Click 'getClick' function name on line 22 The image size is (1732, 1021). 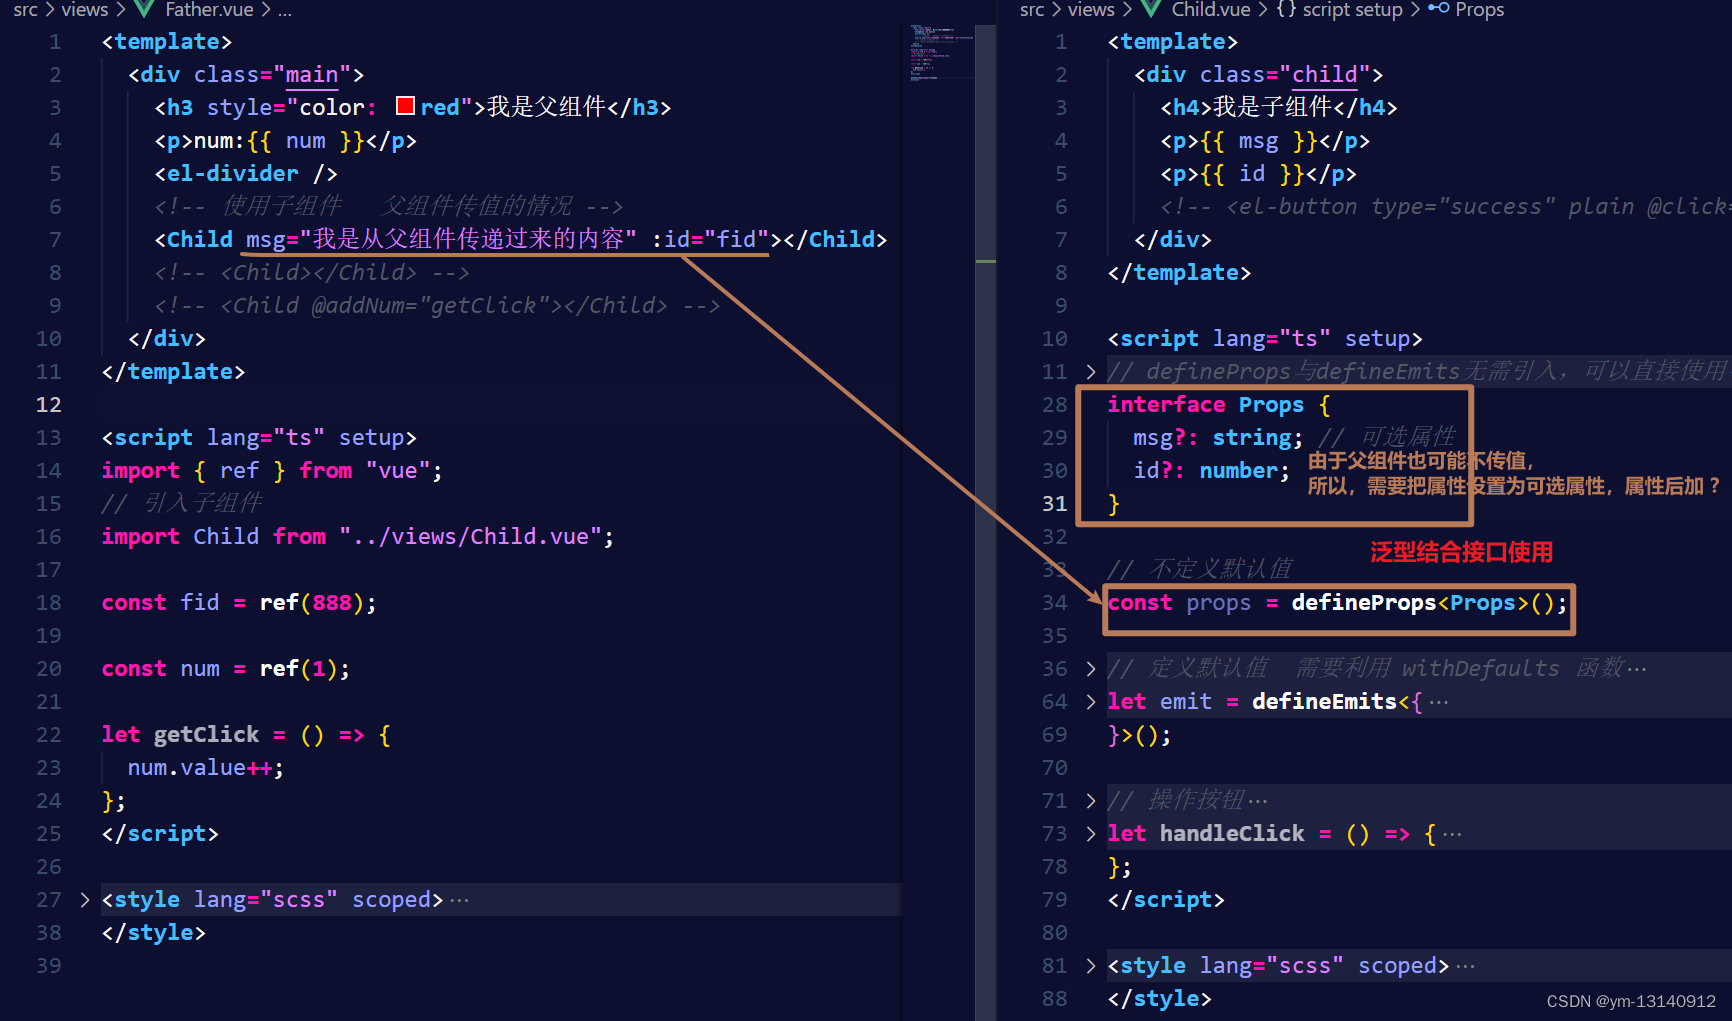(206, 735)
